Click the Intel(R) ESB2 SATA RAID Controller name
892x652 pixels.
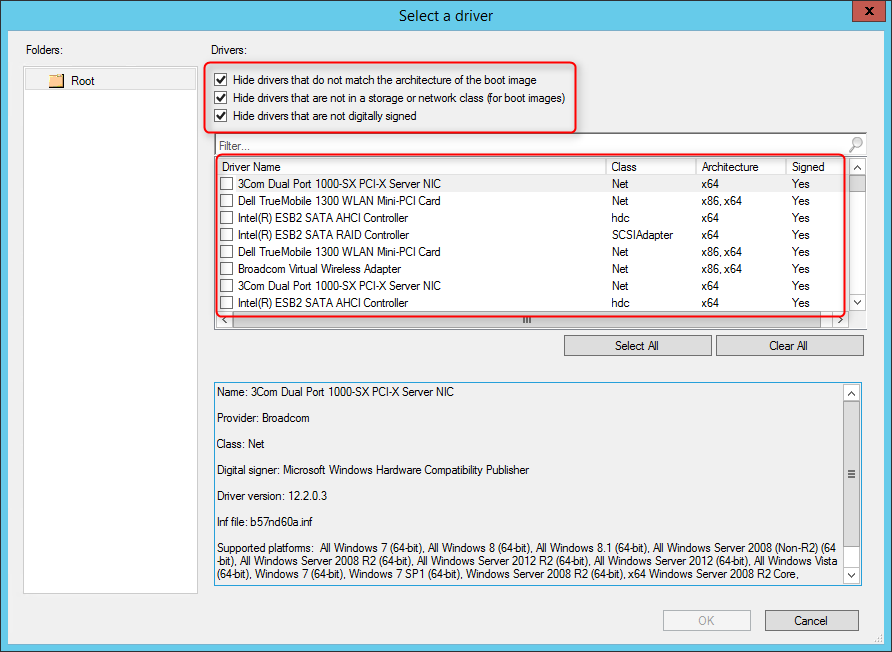(x=323, y=235)
